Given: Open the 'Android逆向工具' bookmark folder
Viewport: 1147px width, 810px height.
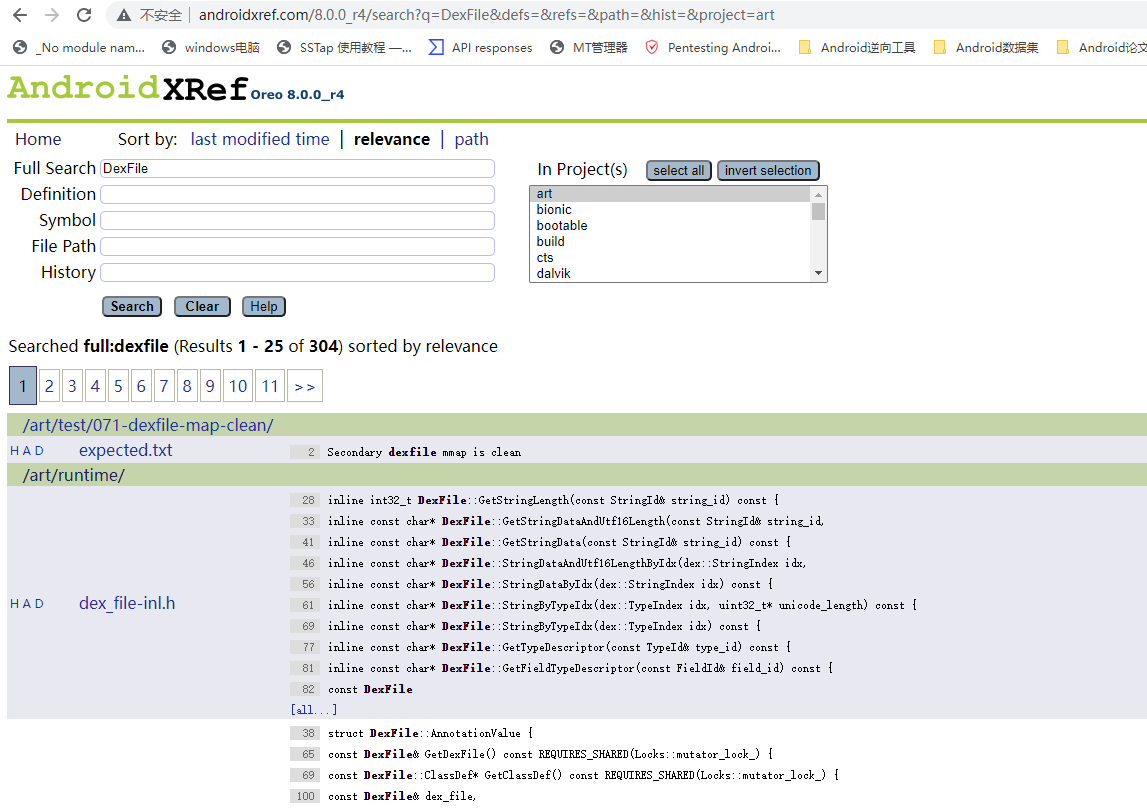Looking at the screenshot, I should tap(857, 48).
